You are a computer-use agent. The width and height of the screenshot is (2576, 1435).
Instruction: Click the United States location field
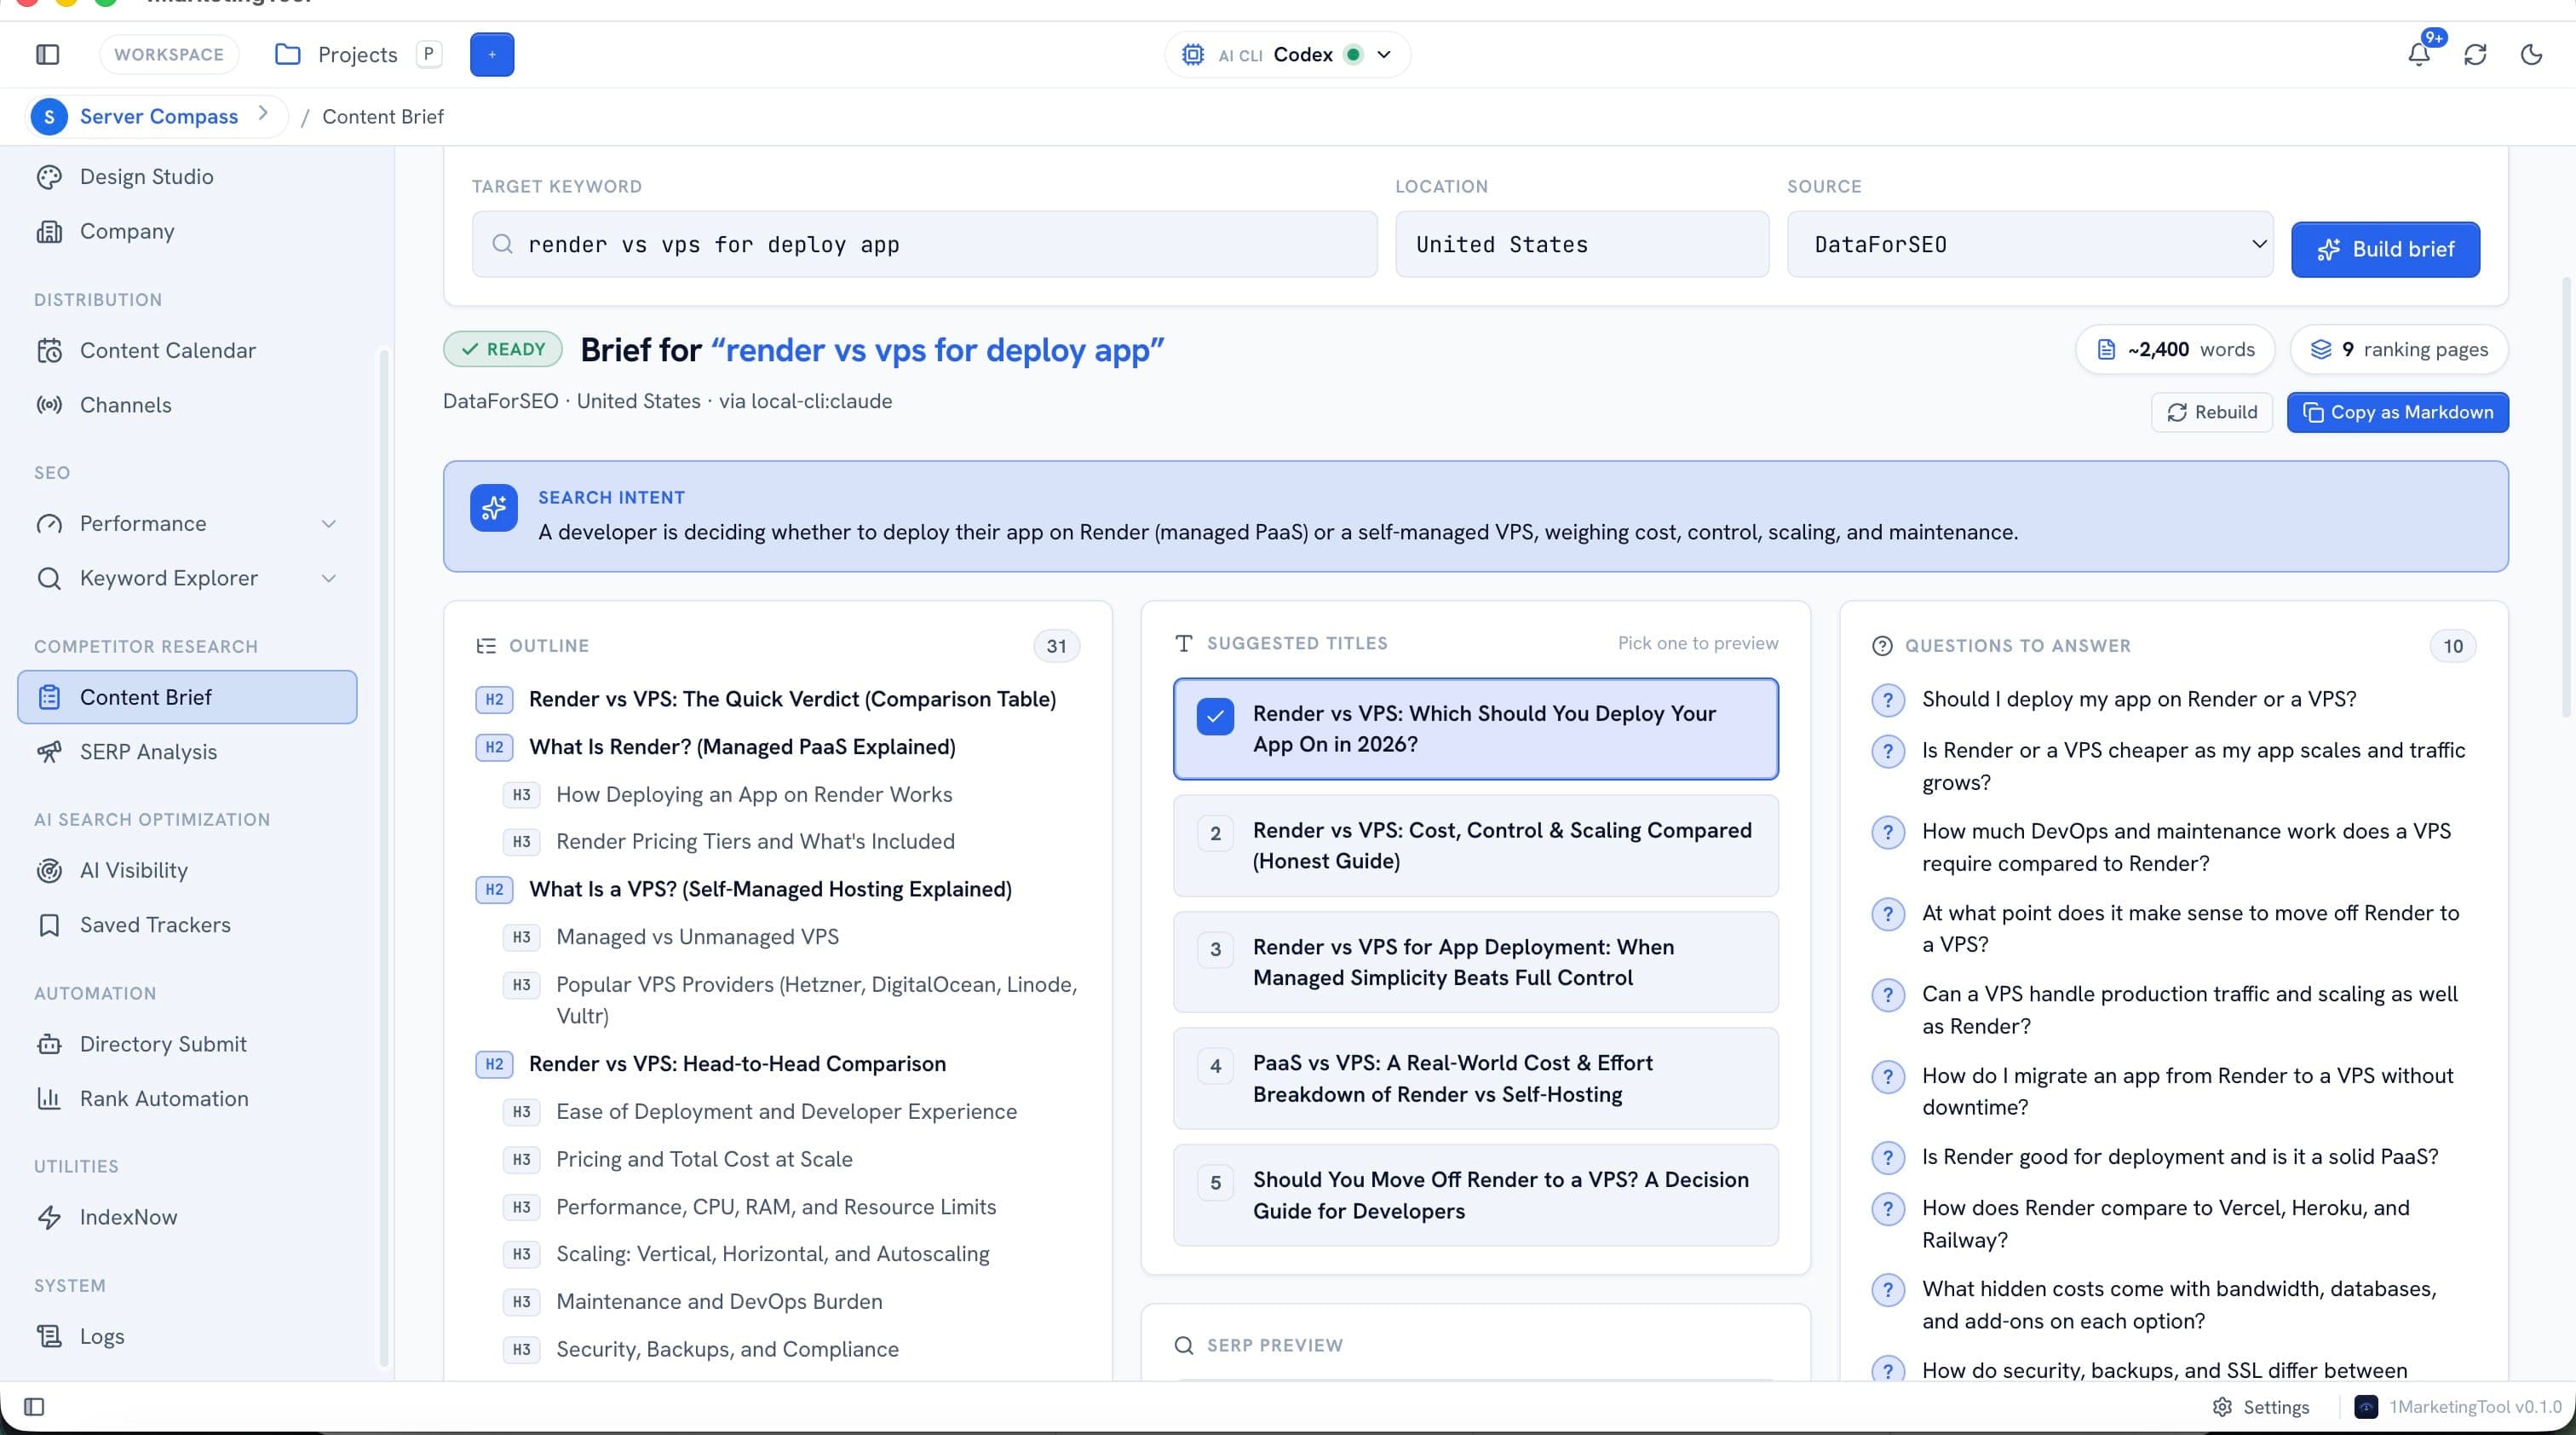(1582, 244)
